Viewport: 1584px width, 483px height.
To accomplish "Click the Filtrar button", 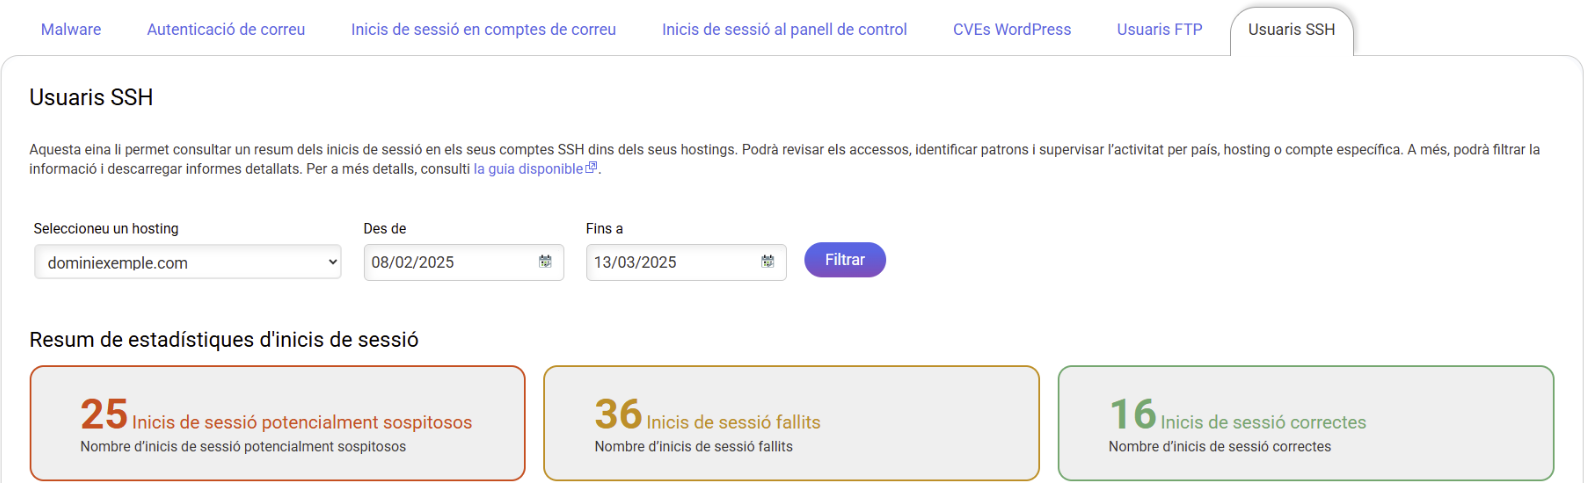I will [845, 260].
